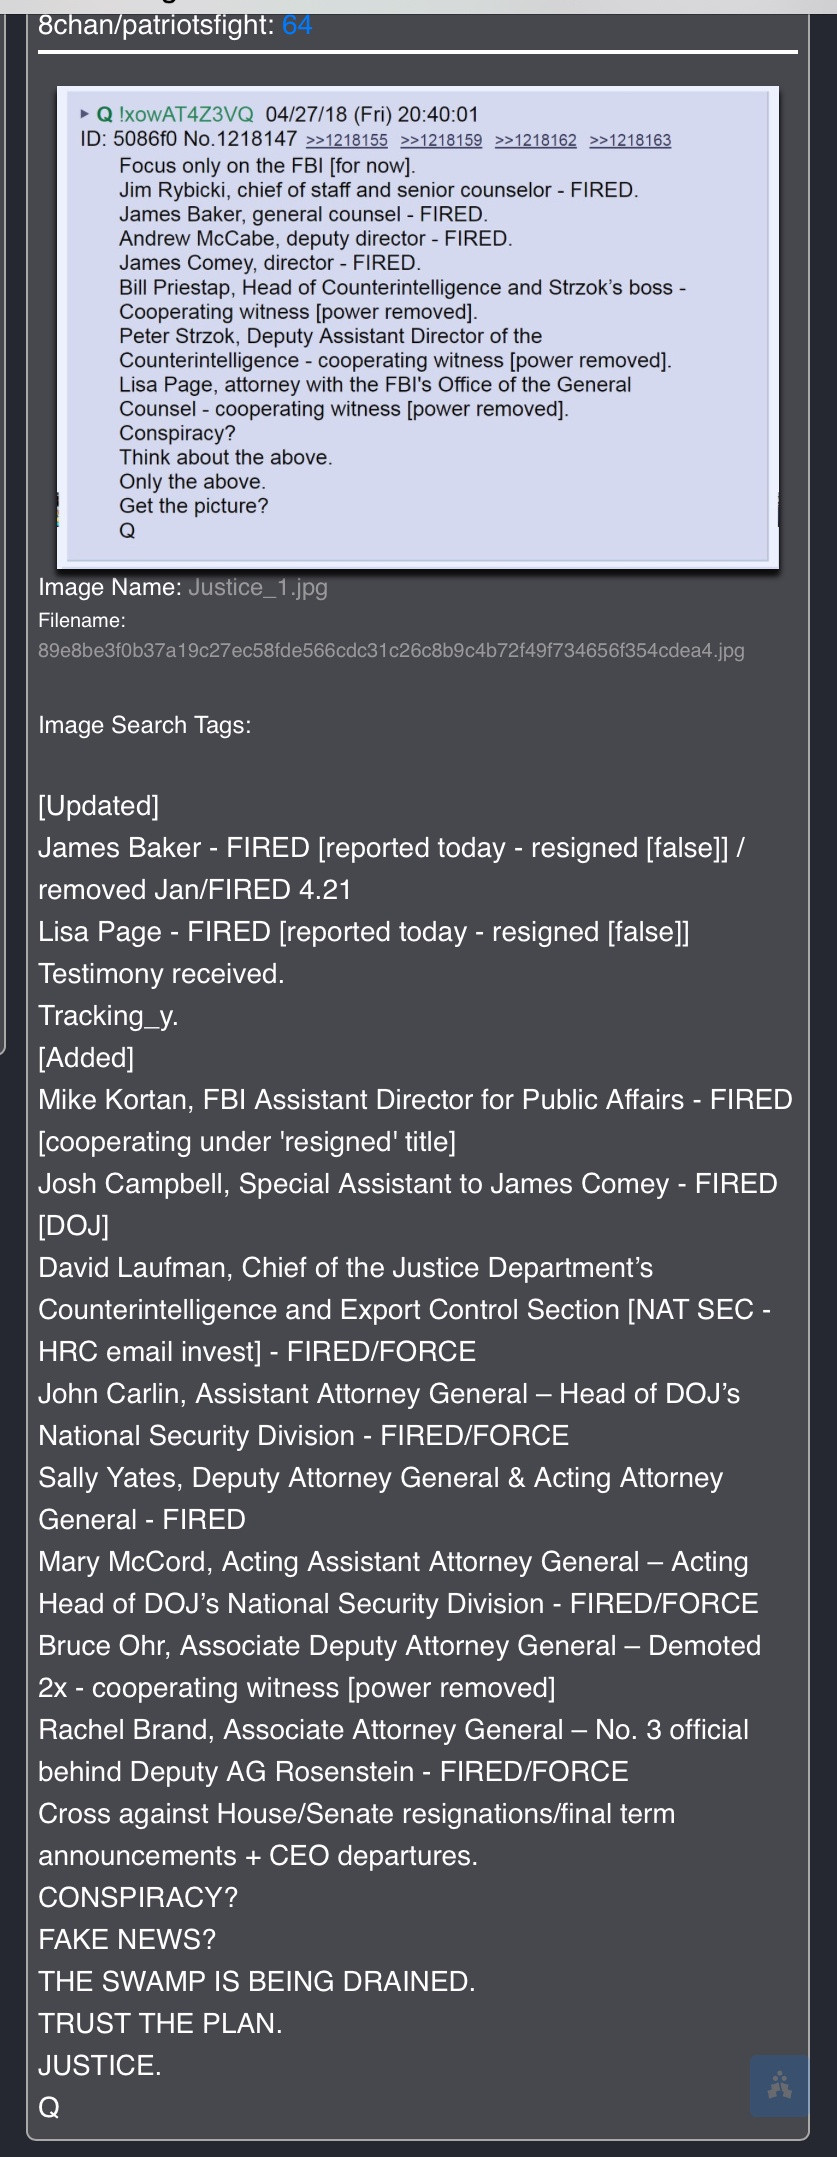Click the [Updated] heading text
The image size is (837, 2157).
point(99,806)
